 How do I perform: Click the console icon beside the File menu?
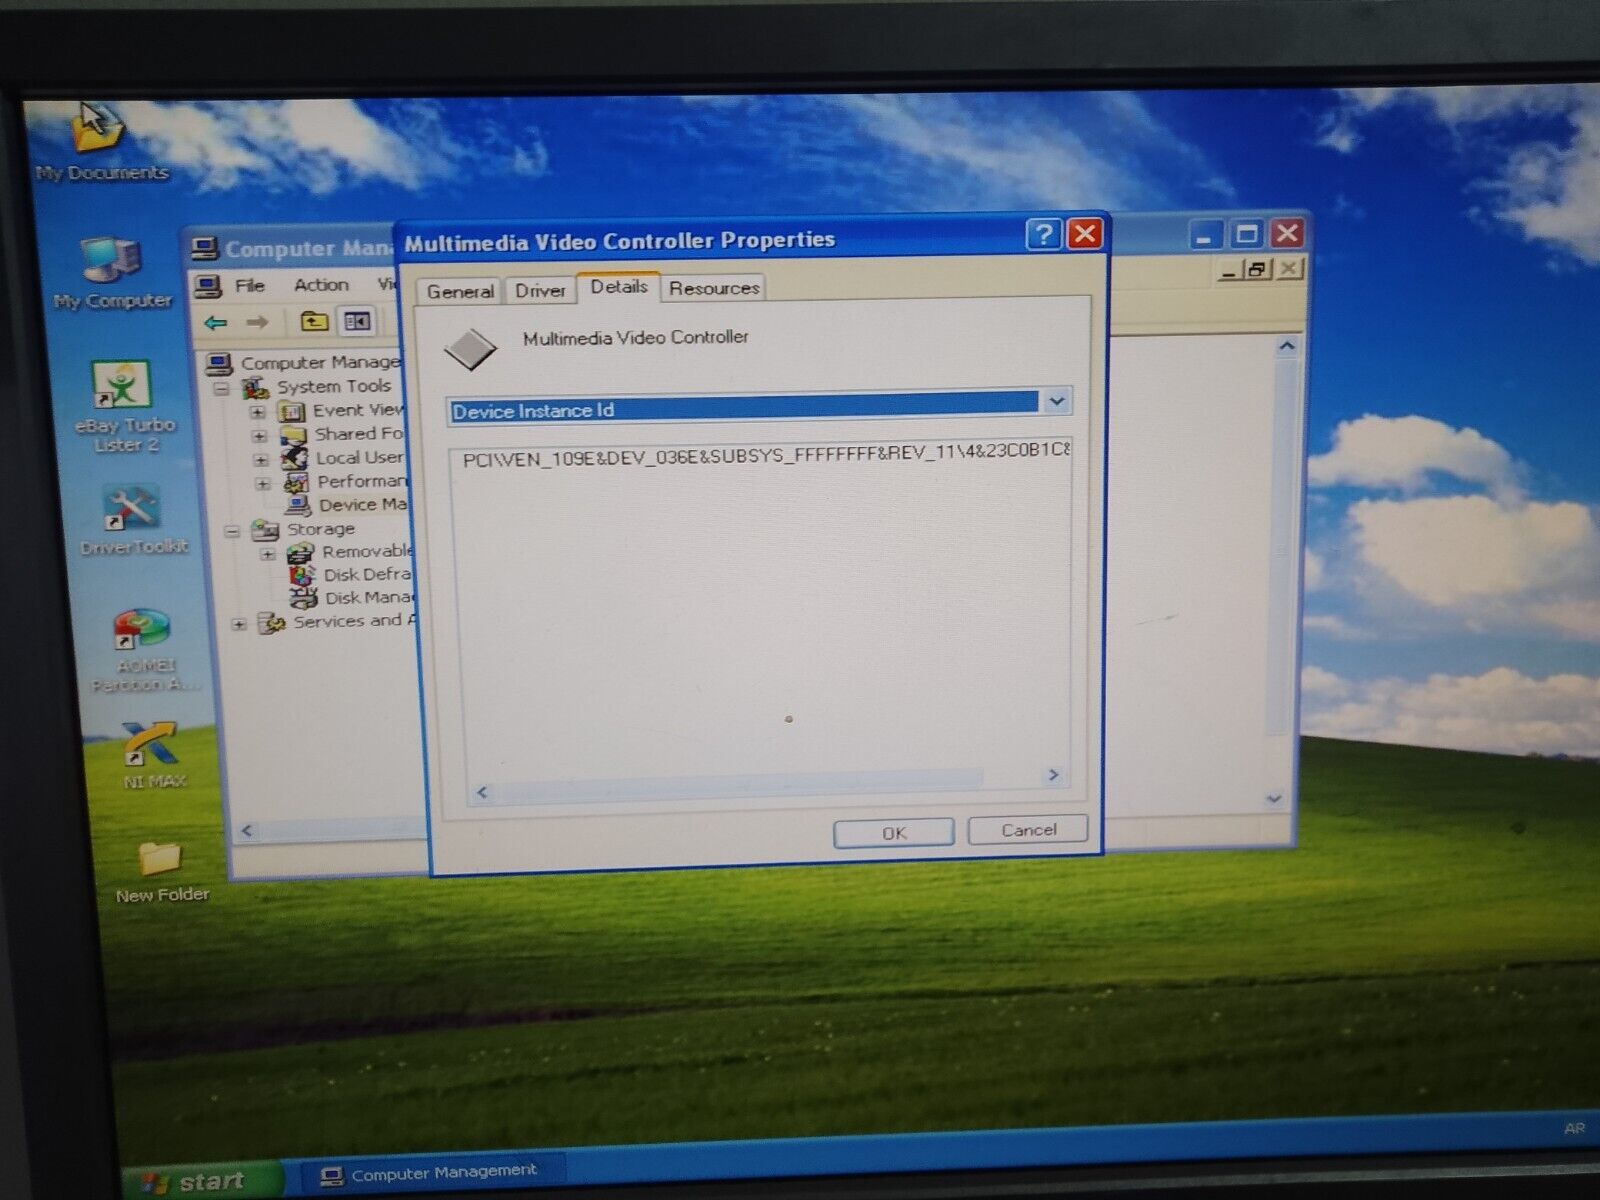[x=208, y=287]
